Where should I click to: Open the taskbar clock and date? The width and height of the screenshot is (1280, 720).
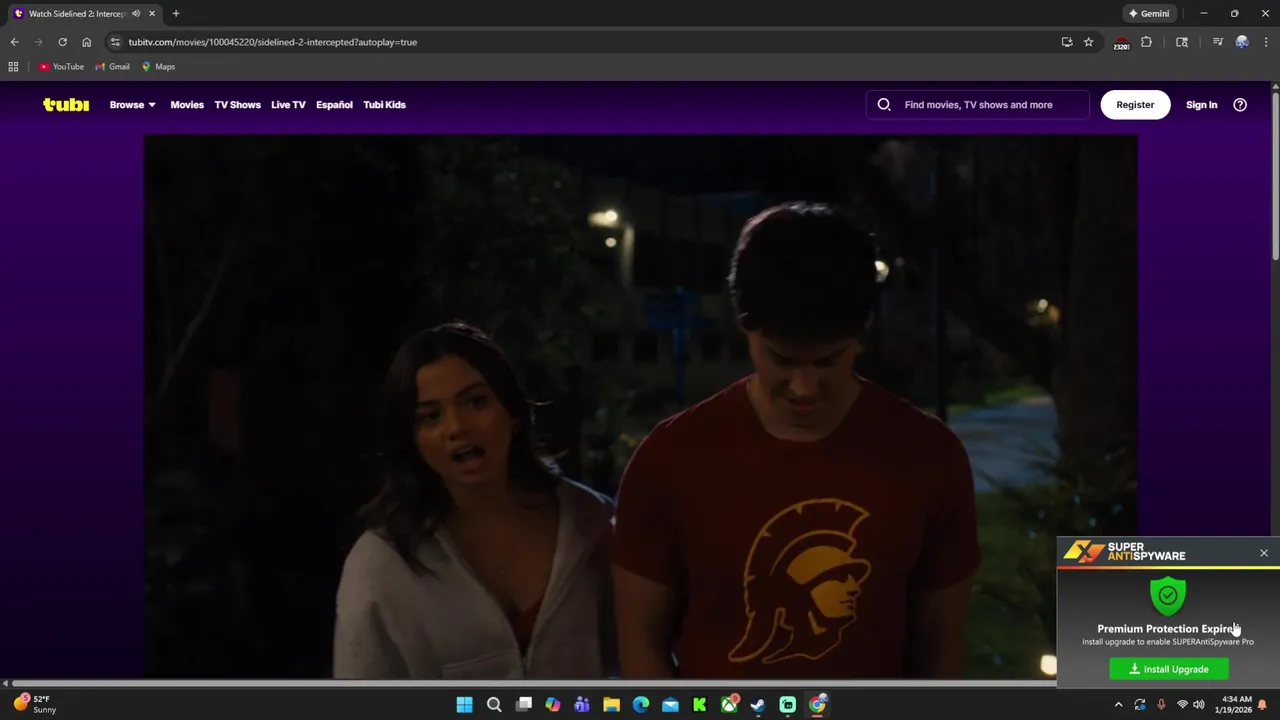click(x=1235, y=705)
